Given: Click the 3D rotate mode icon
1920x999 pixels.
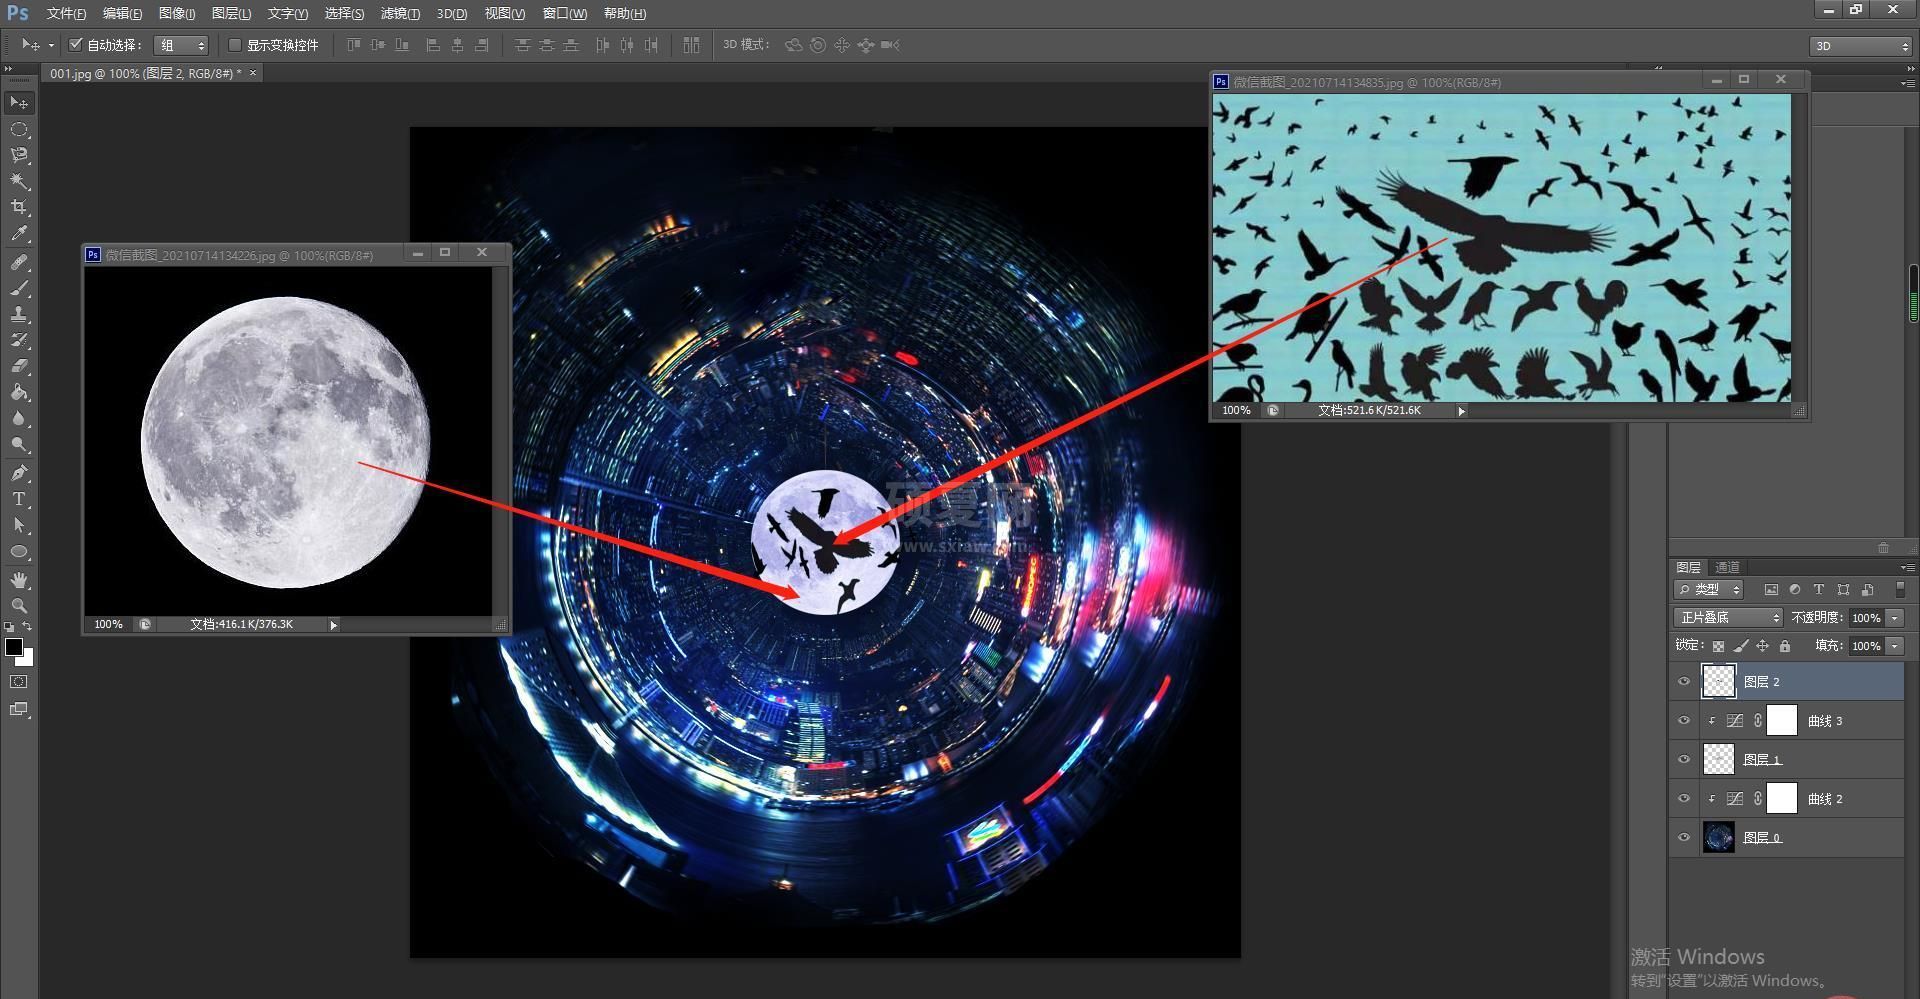Looking at the screenshot, I should 794,45.
